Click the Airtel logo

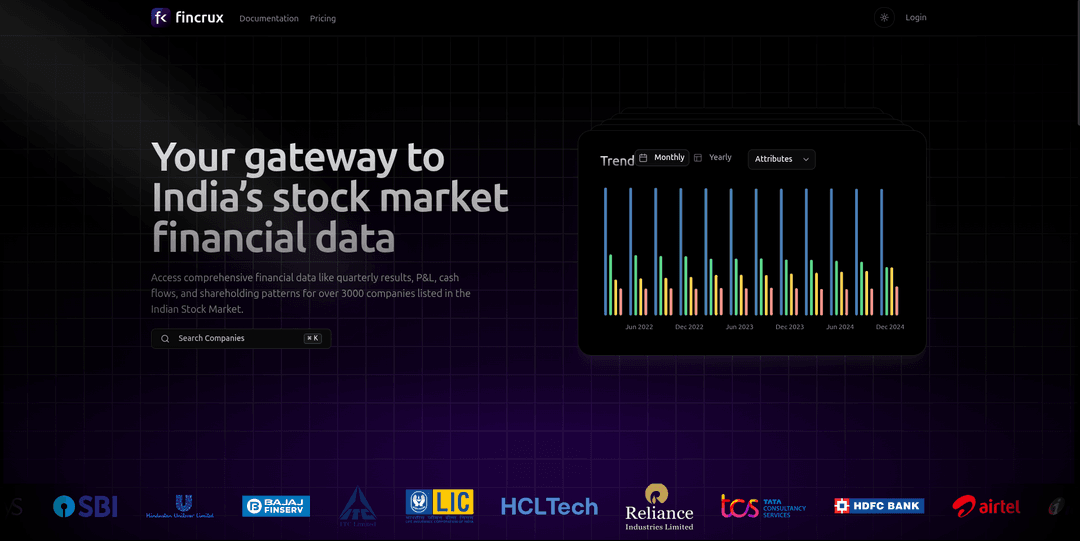click(986, 507)
